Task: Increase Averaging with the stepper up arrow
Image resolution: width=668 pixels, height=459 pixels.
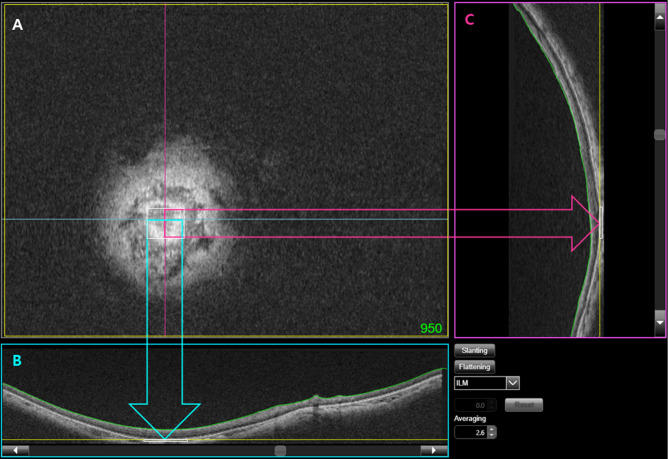Action: 492,429
